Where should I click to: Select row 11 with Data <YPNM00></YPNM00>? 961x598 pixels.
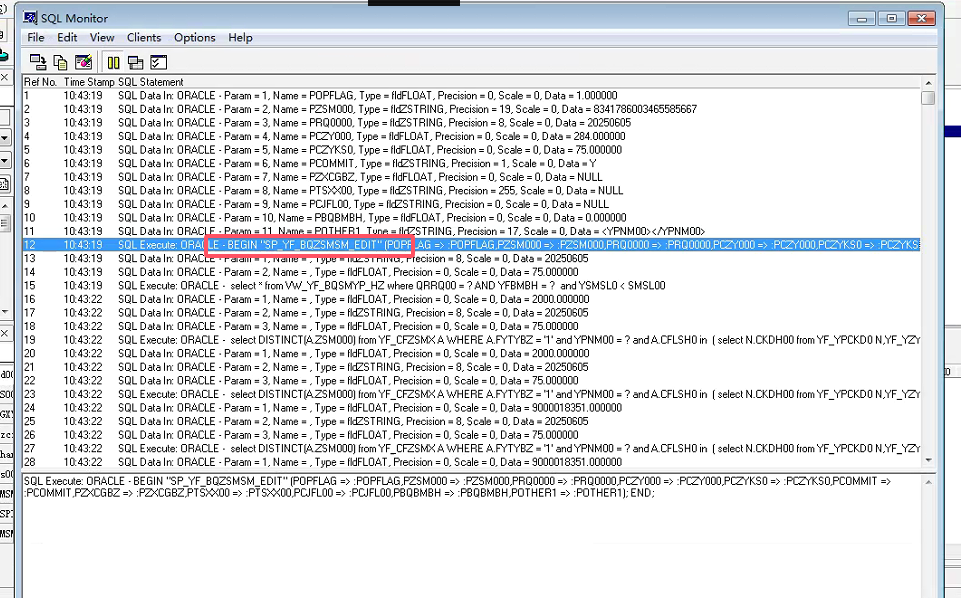point(471,231)
